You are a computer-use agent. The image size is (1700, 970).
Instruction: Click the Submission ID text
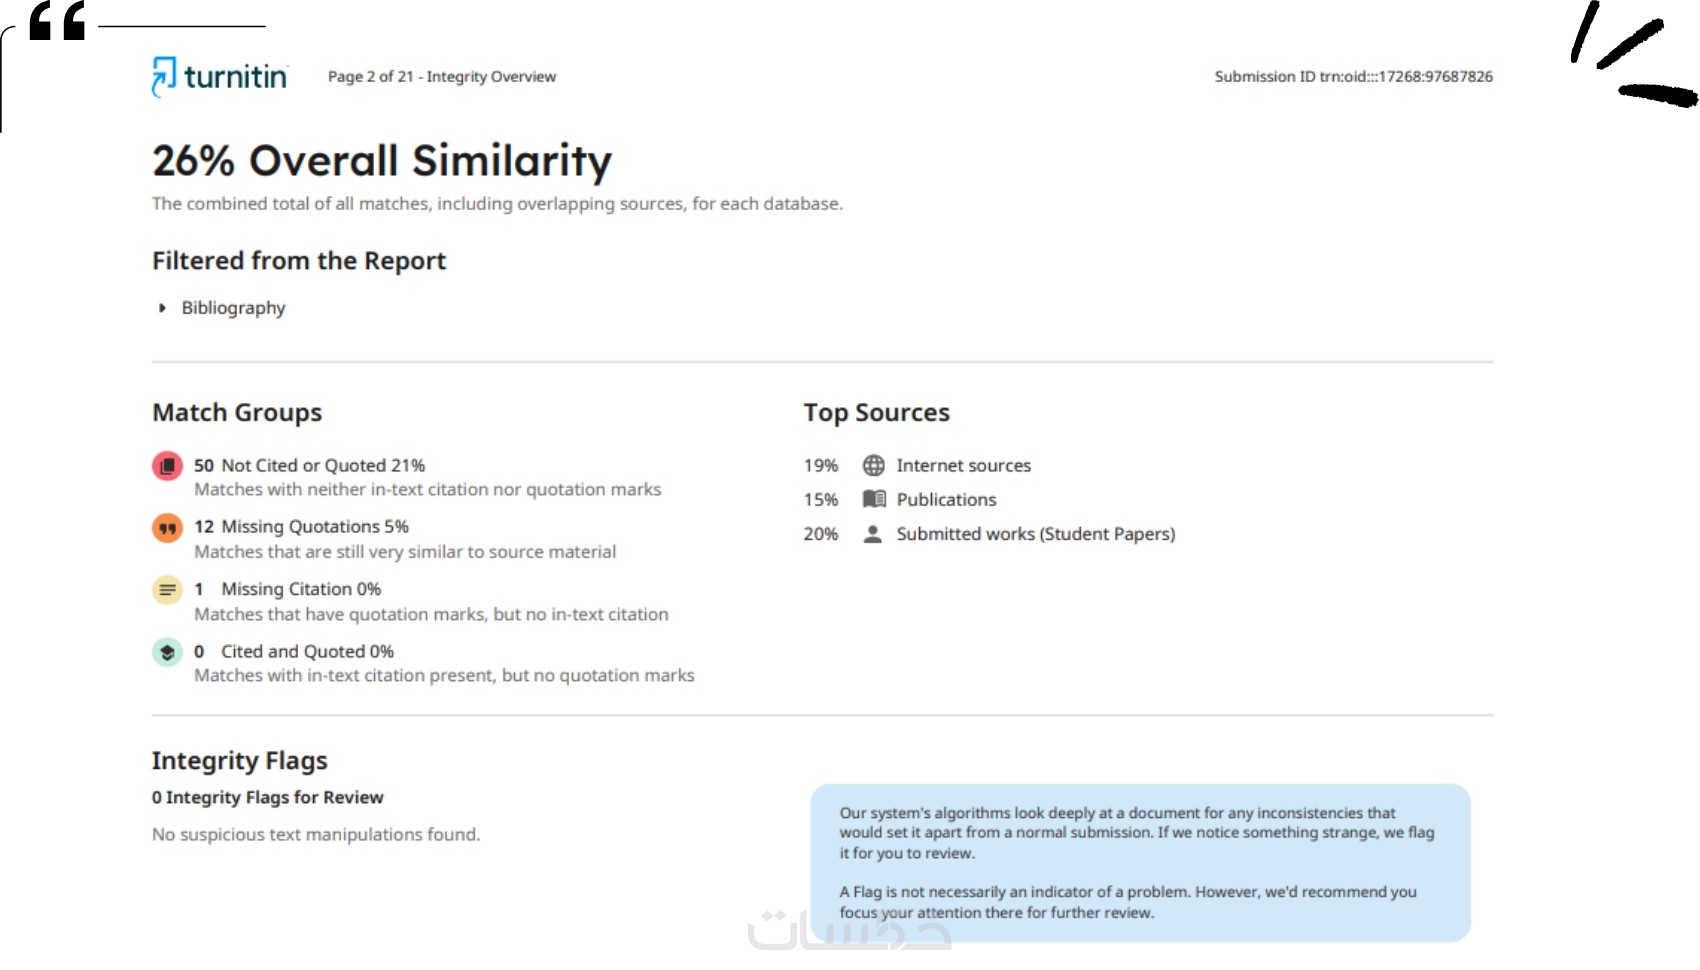click(1353, 77)
